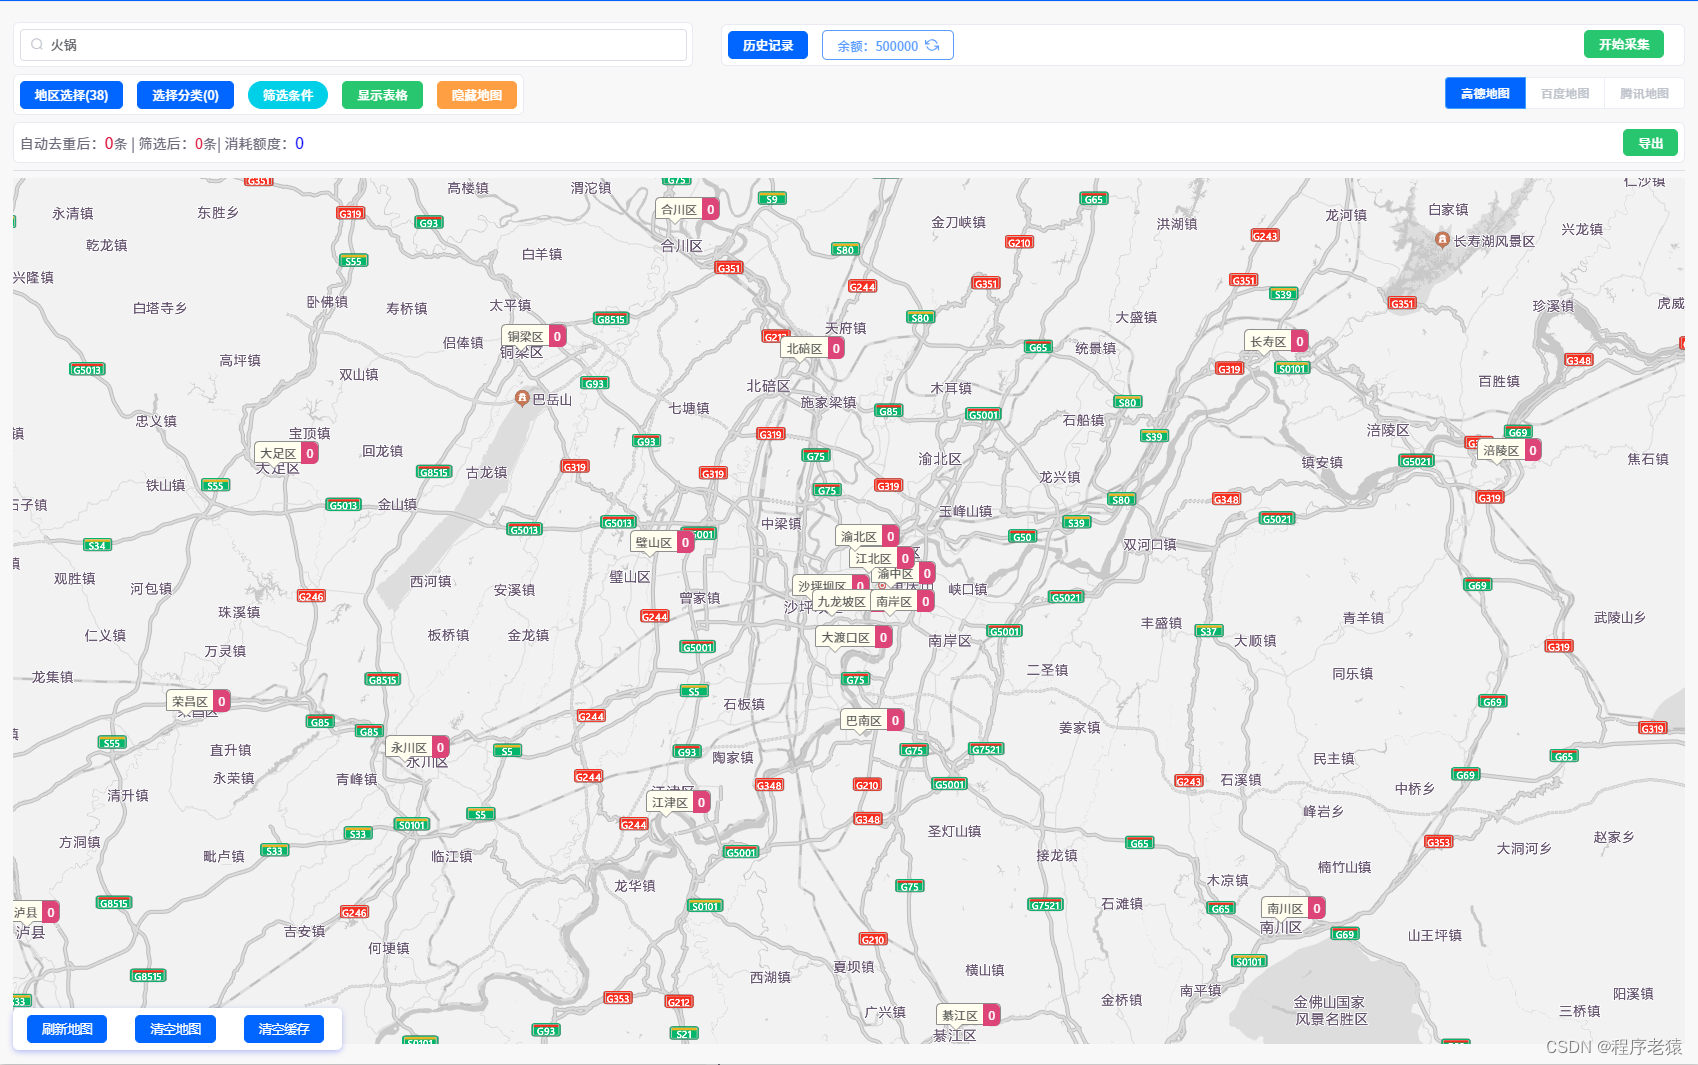Click the search magnifier icon
The width and height of the screenshot is (1698, 1065).
point(37,45)
